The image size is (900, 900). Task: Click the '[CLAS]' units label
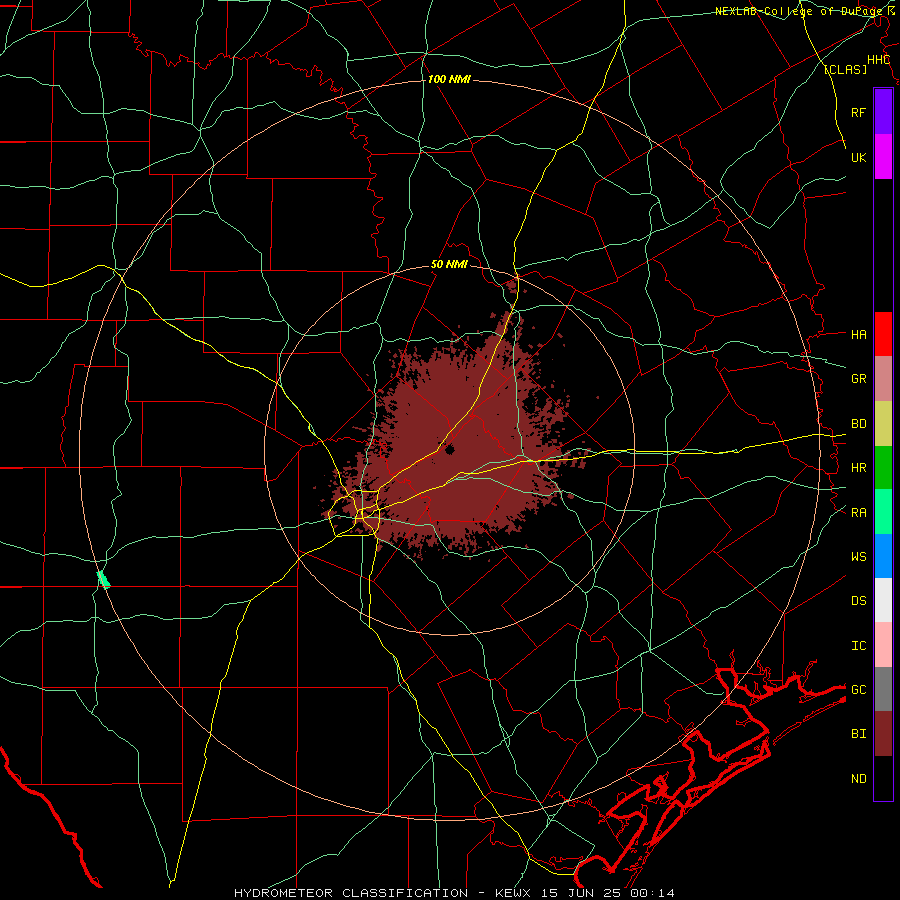click(845, 69)
